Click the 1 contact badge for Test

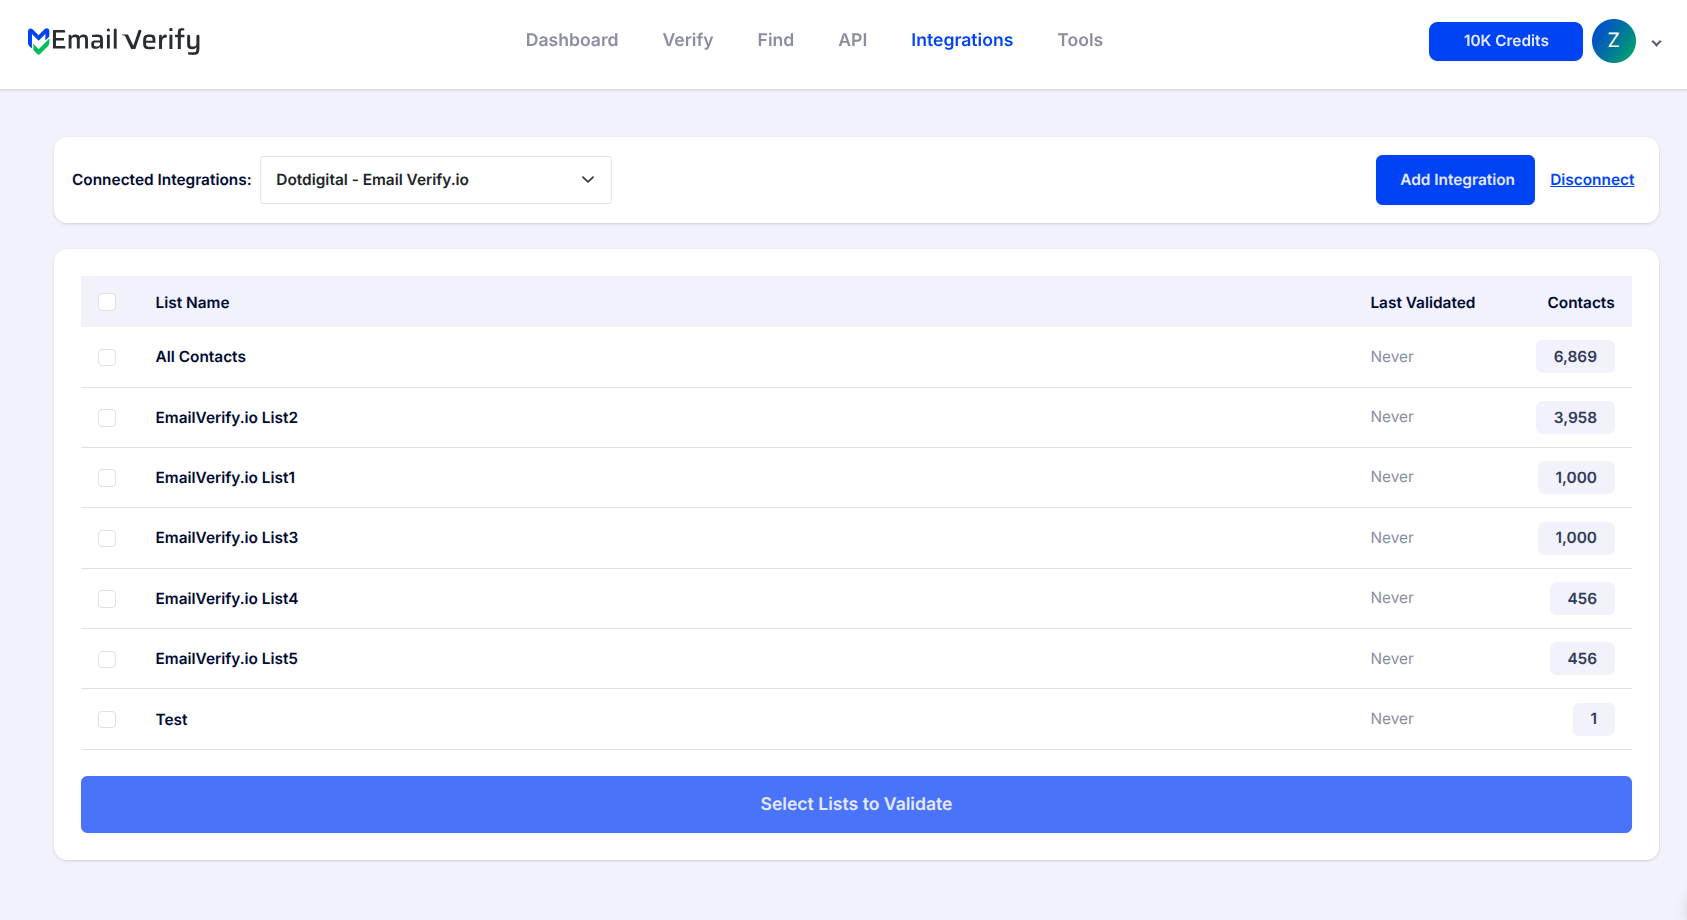click(1594, 719)
